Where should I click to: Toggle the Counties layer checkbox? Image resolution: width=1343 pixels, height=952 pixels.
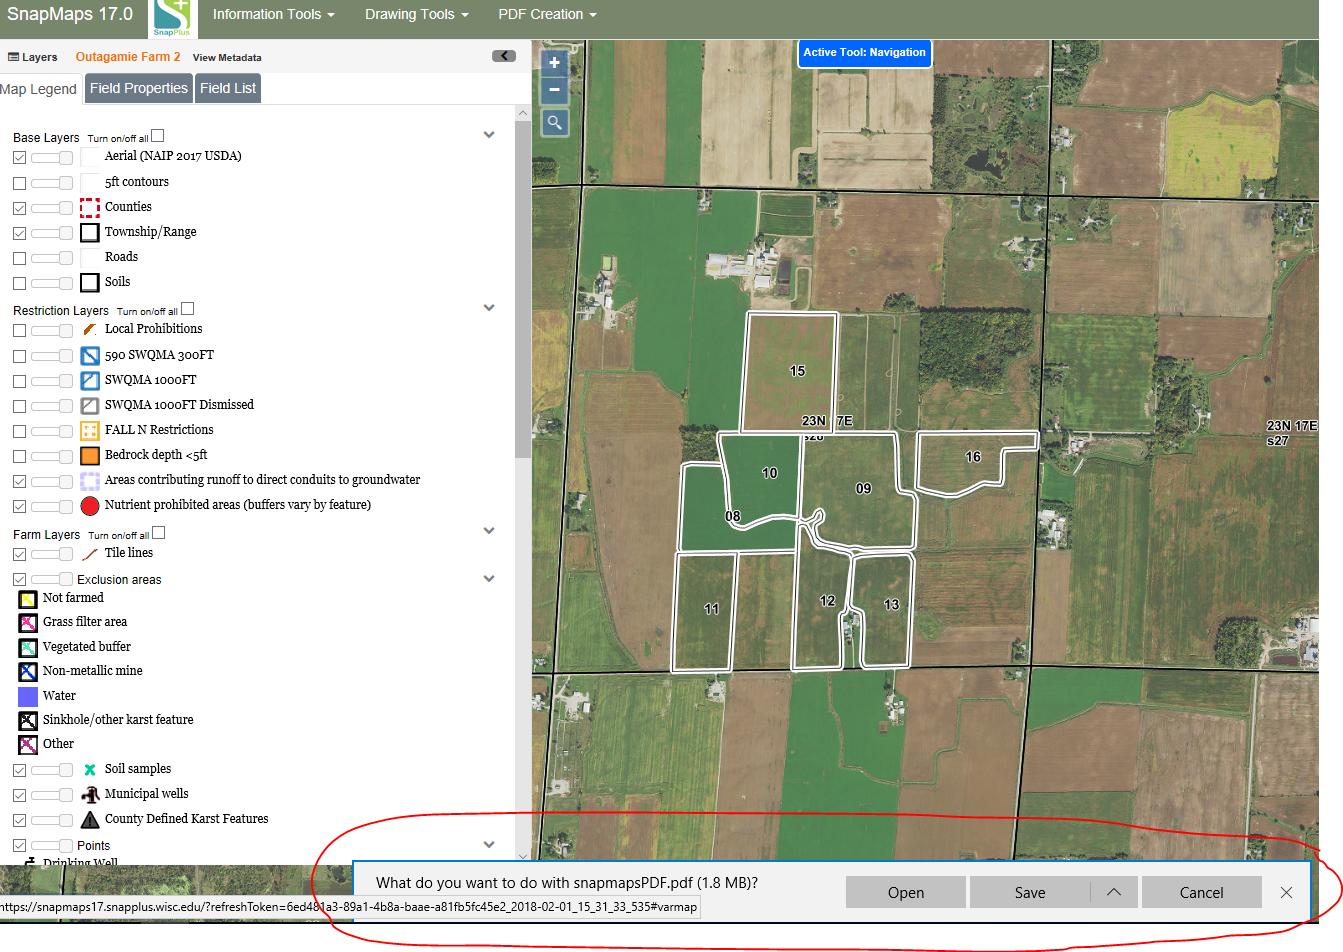[19, 209]
